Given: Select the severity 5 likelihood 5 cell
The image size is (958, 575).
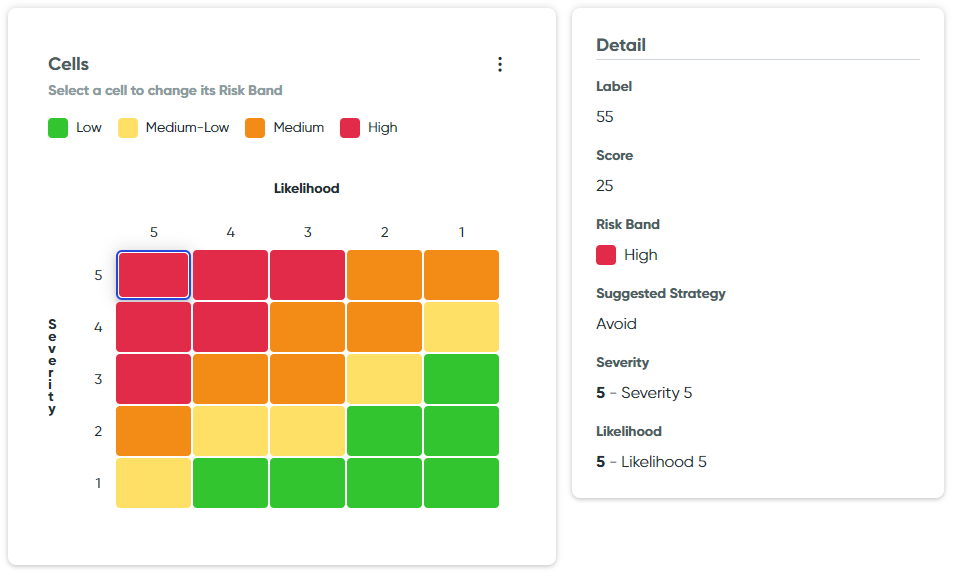Looking at the screenshot, I should [x=153, y=275].
